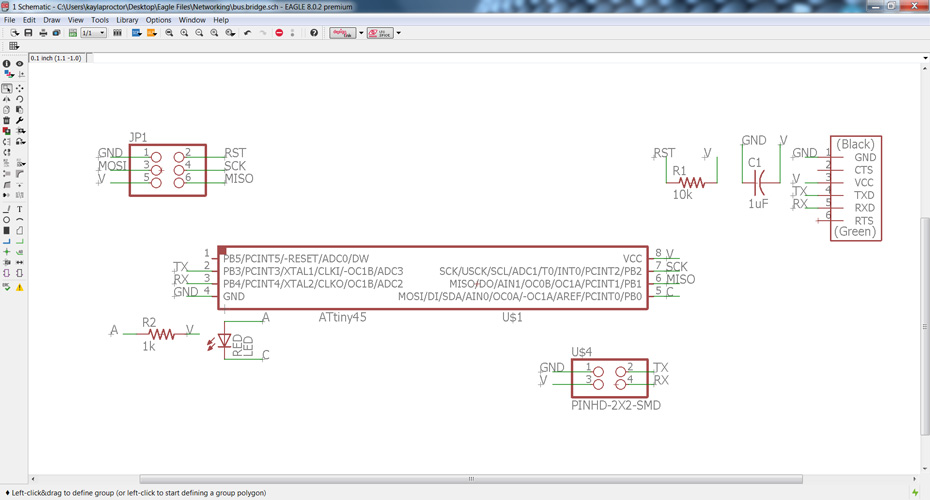Open the ULP run dropdown icon
Screen dimensions: 930x500
[152, 33]
